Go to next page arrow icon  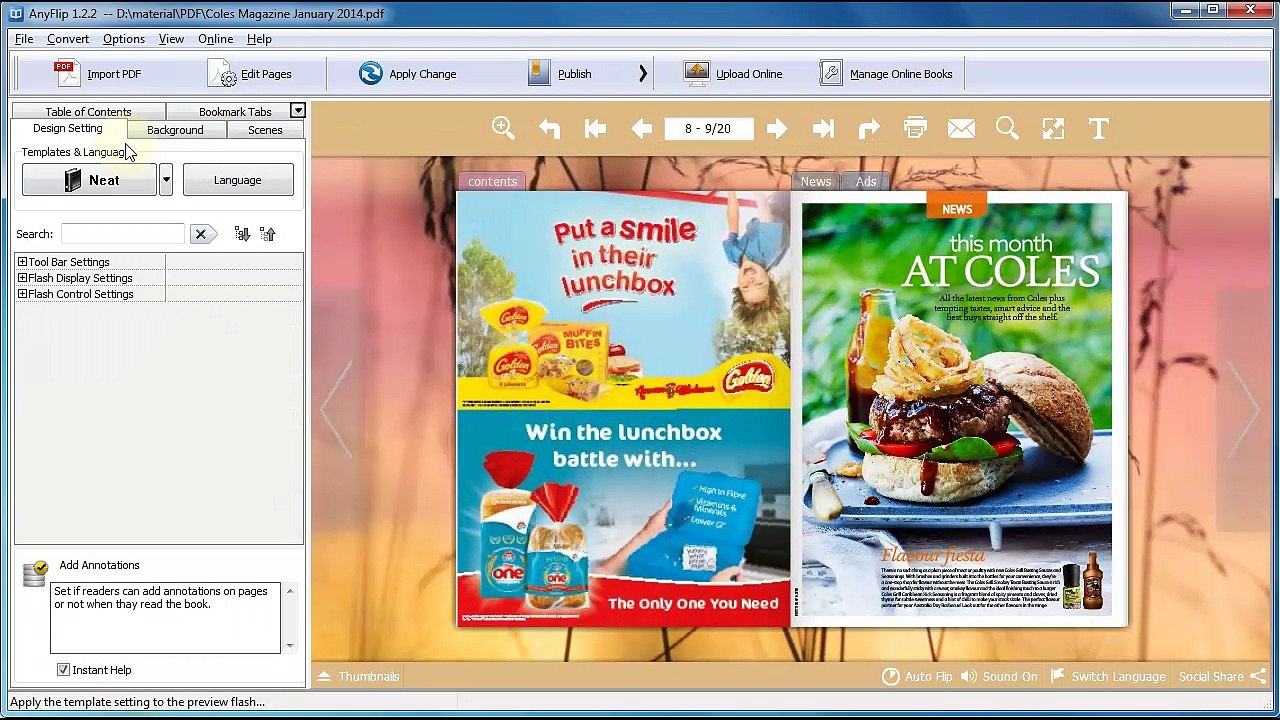click(777, 128)
